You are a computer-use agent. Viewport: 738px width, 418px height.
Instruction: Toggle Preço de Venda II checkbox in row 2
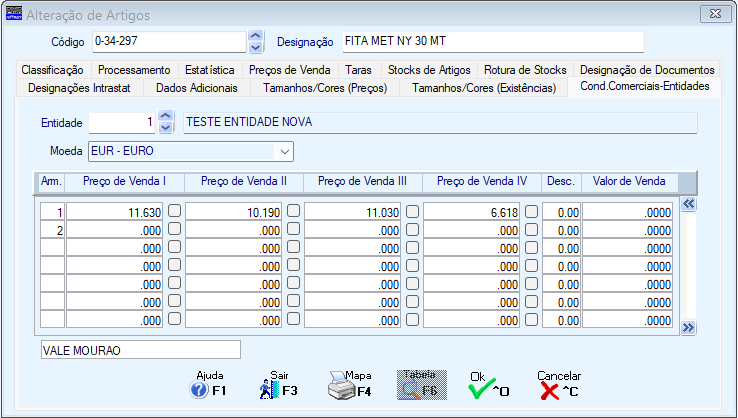click(294, 229)
